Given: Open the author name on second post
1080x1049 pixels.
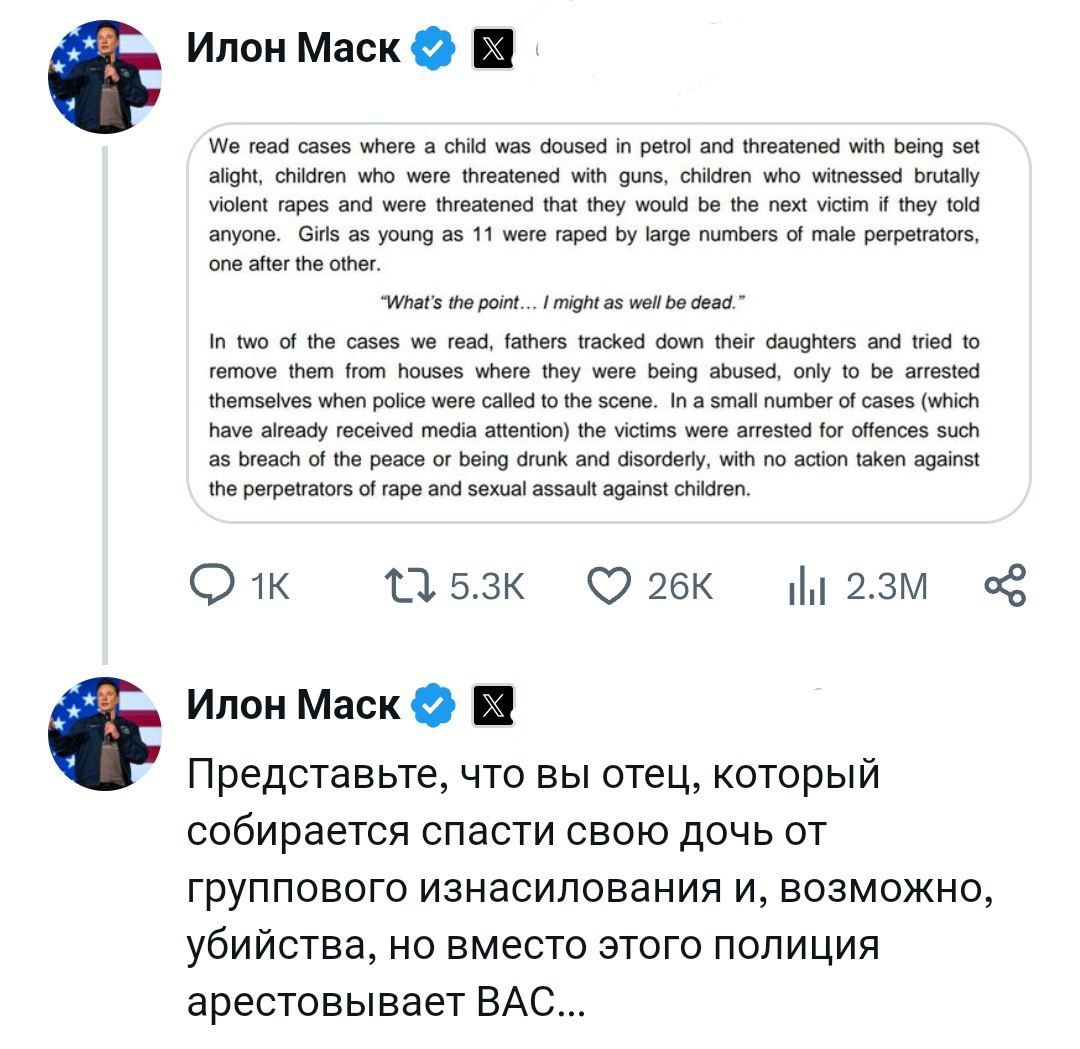Looking at the screenshot, I should pyautogui.click(x=295, y=706).
